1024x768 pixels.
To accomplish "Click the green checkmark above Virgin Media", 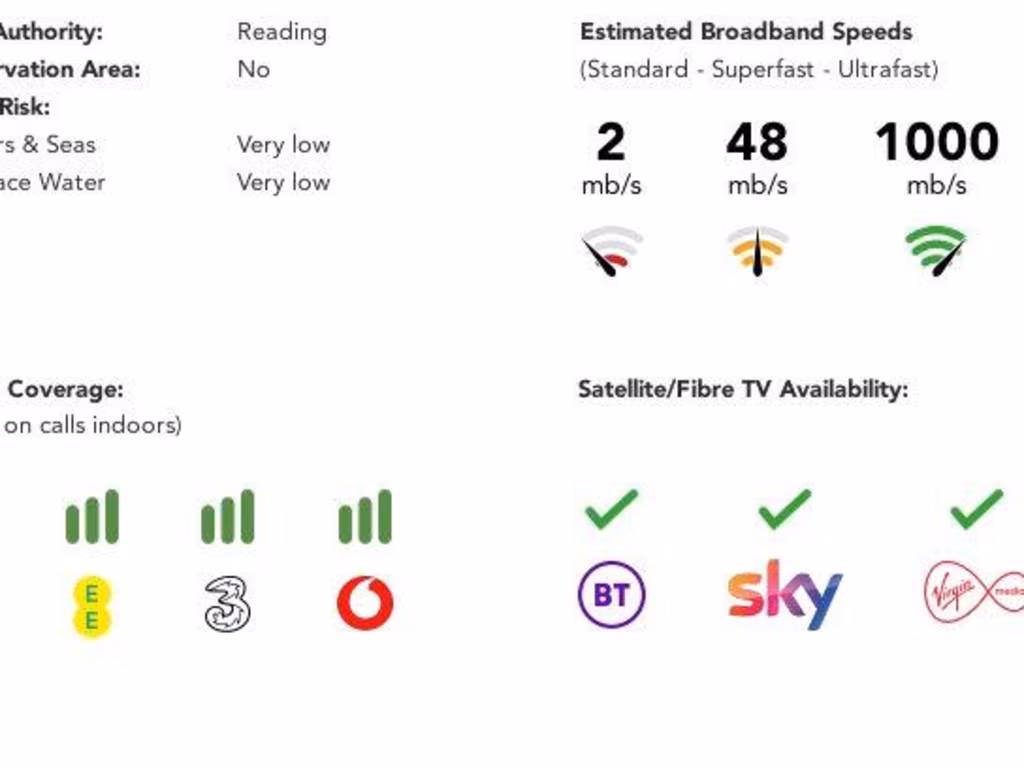I will tap(976, 509).
